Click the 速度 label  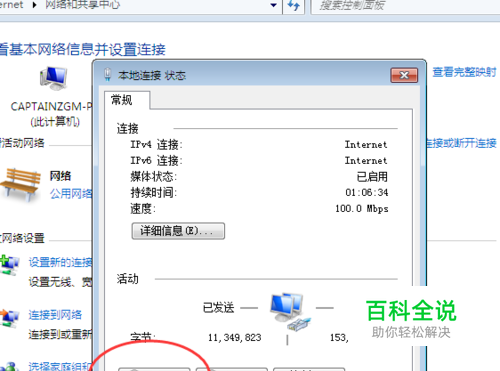pos(143,209)
